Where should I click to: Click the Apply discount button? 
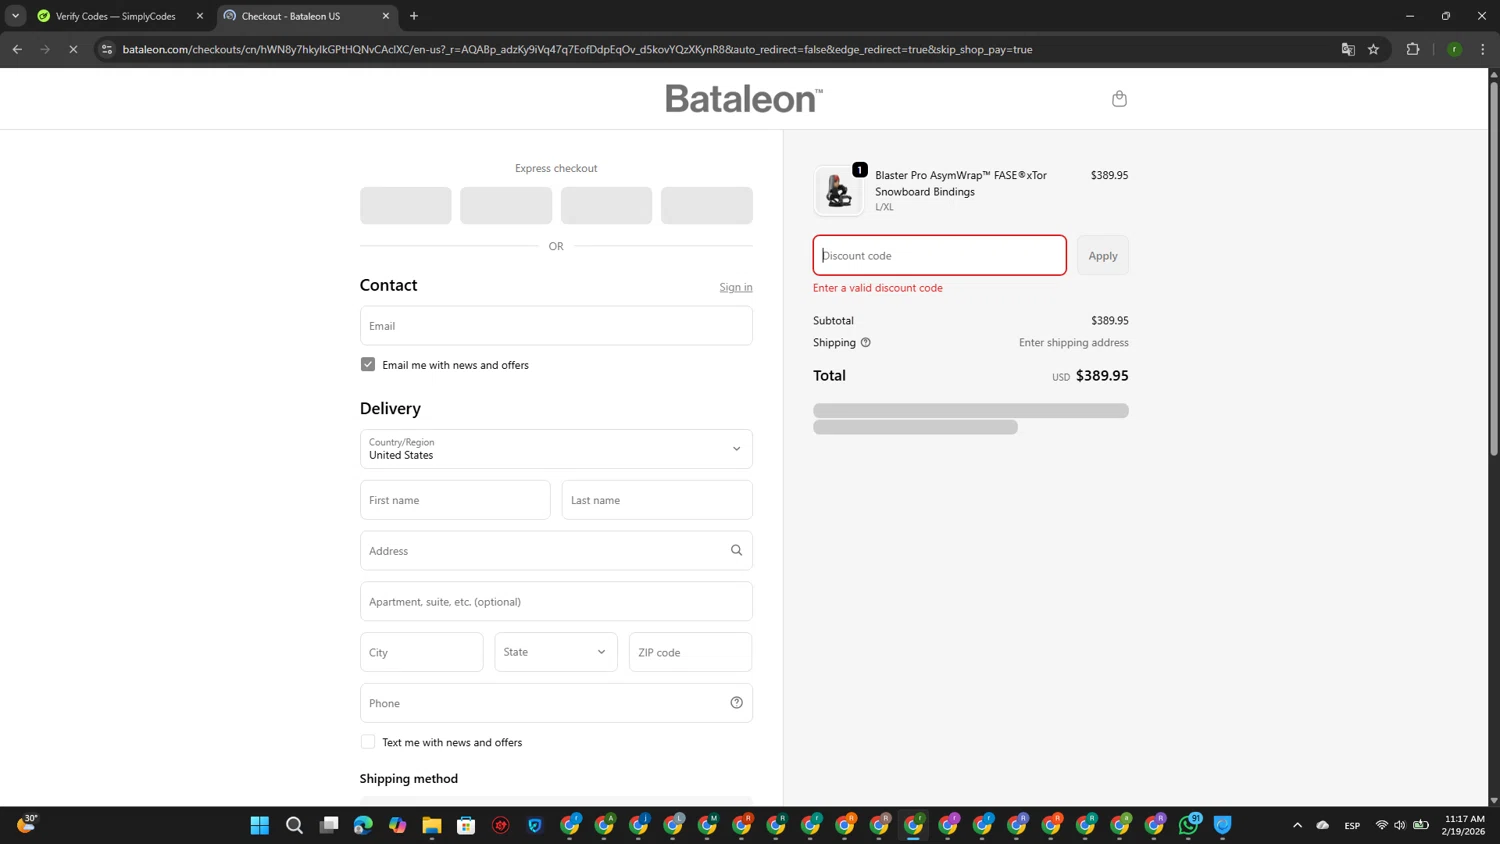[x=1103, y=255]
